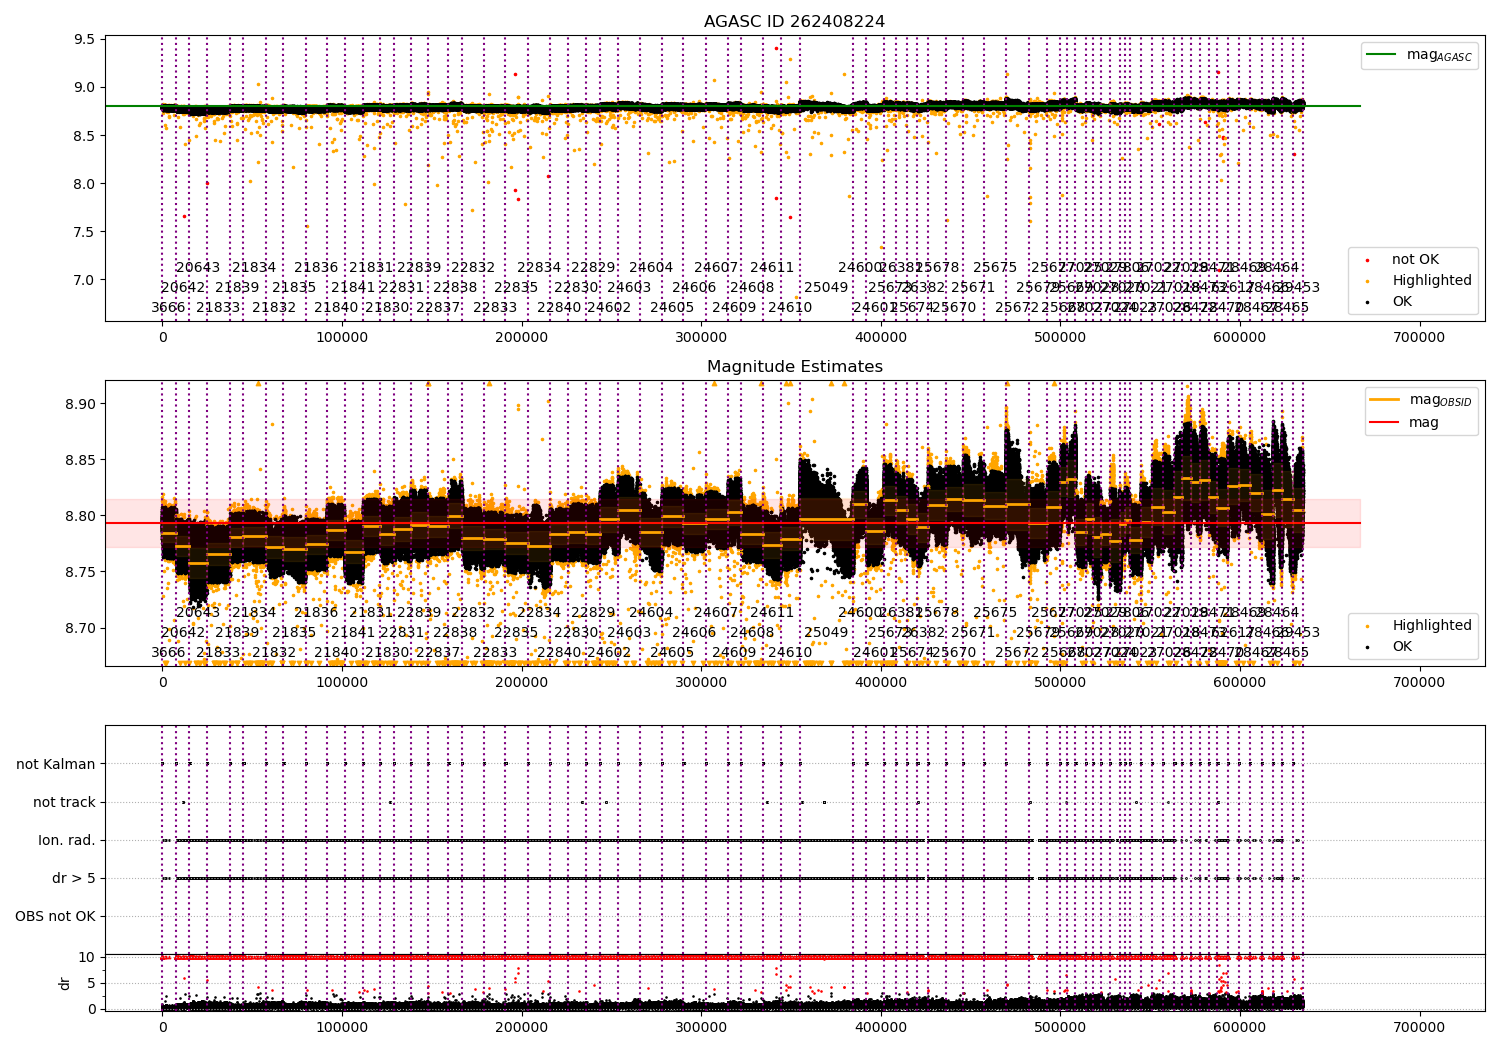
Task: Click the '300000' x-tick under the middle plot
Action: coord(701,683)
